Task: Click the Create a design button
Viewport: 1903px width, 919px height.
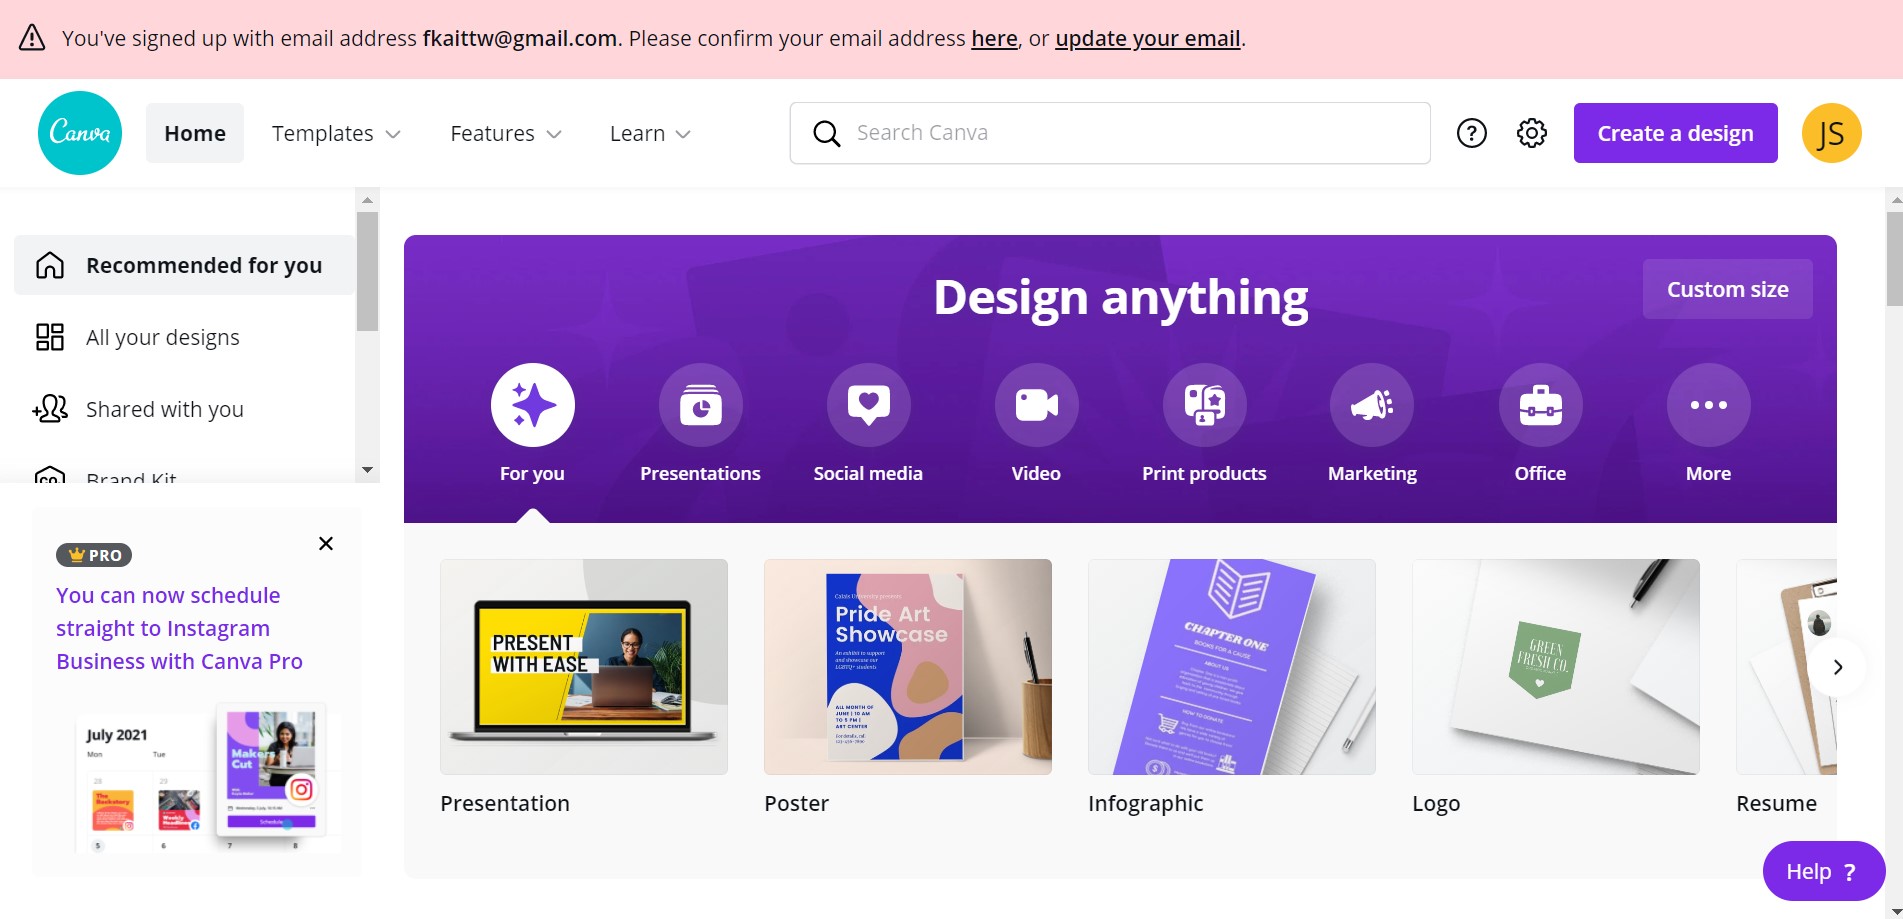Action: (1675, 133)
